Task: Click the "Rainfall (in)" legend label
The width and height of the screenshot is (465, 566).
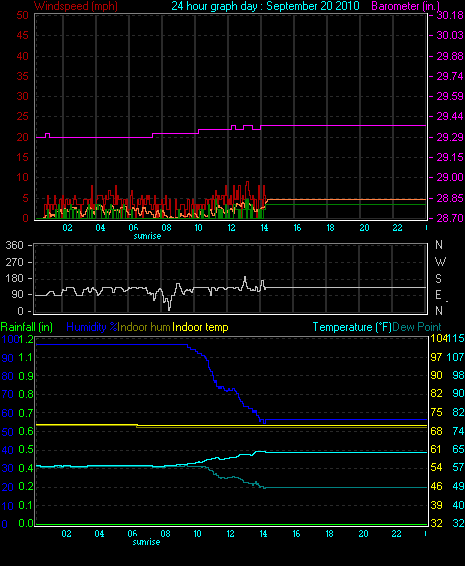Action: pyautogui.click(x=27, y=327)
